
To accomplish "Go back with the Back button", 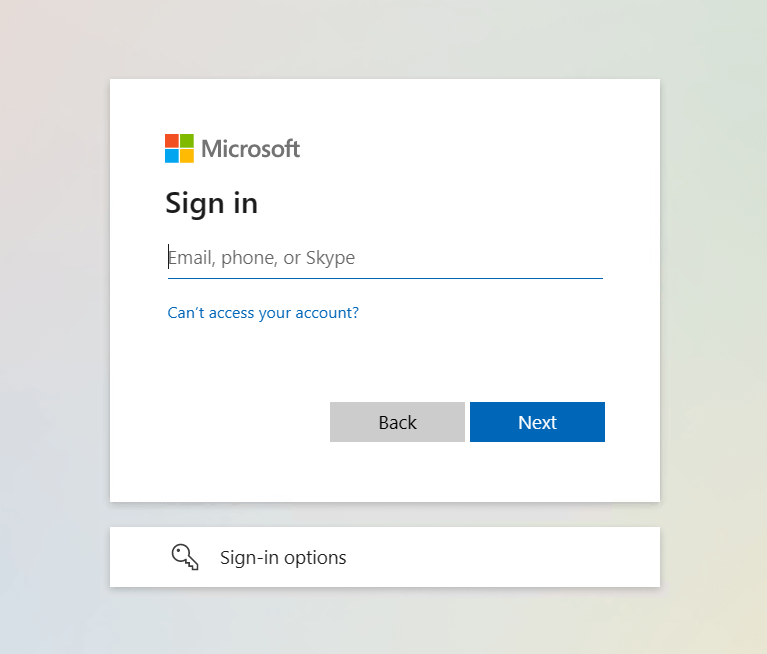I will [x=397, y=422].
